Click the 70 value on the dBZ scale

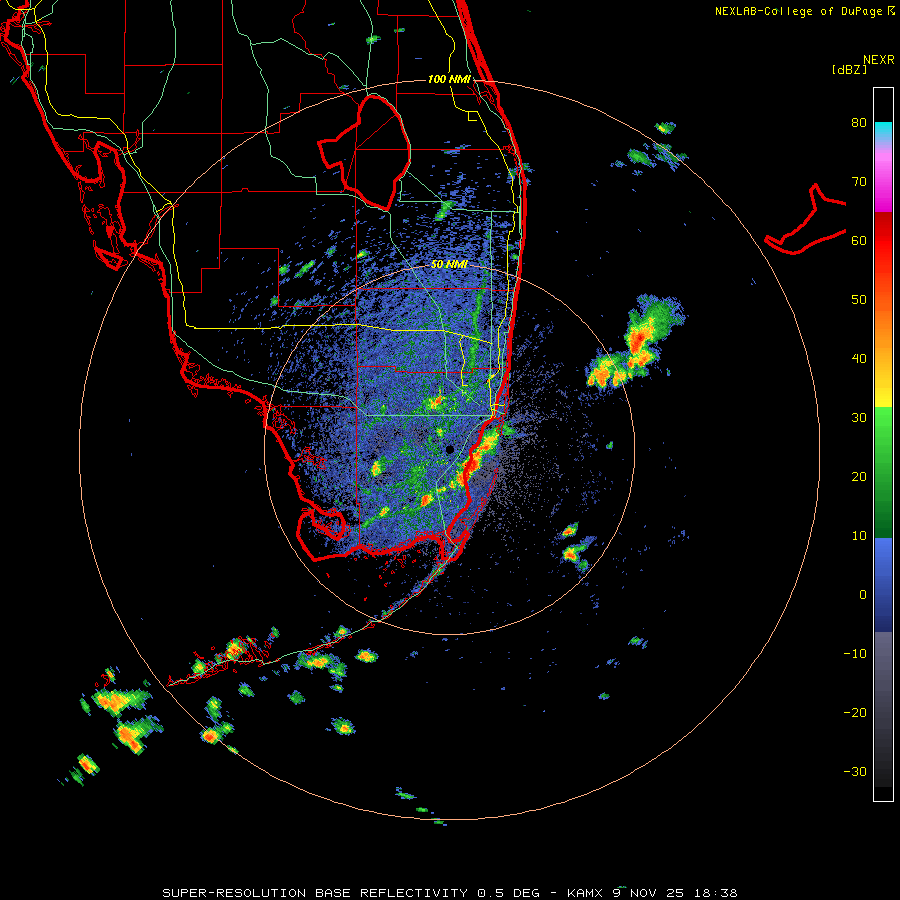tap(859, 182)
